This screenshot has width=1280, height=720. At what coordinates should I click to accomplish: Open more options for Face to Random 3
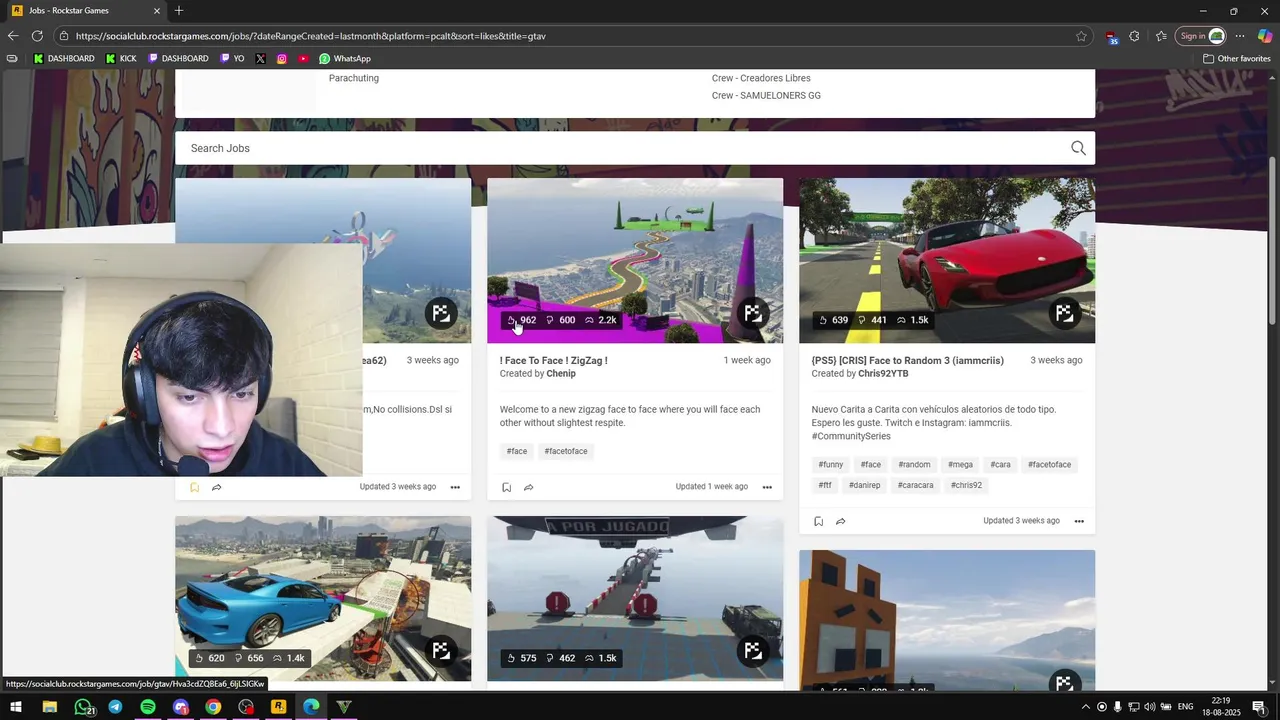tap(1079, 521)
